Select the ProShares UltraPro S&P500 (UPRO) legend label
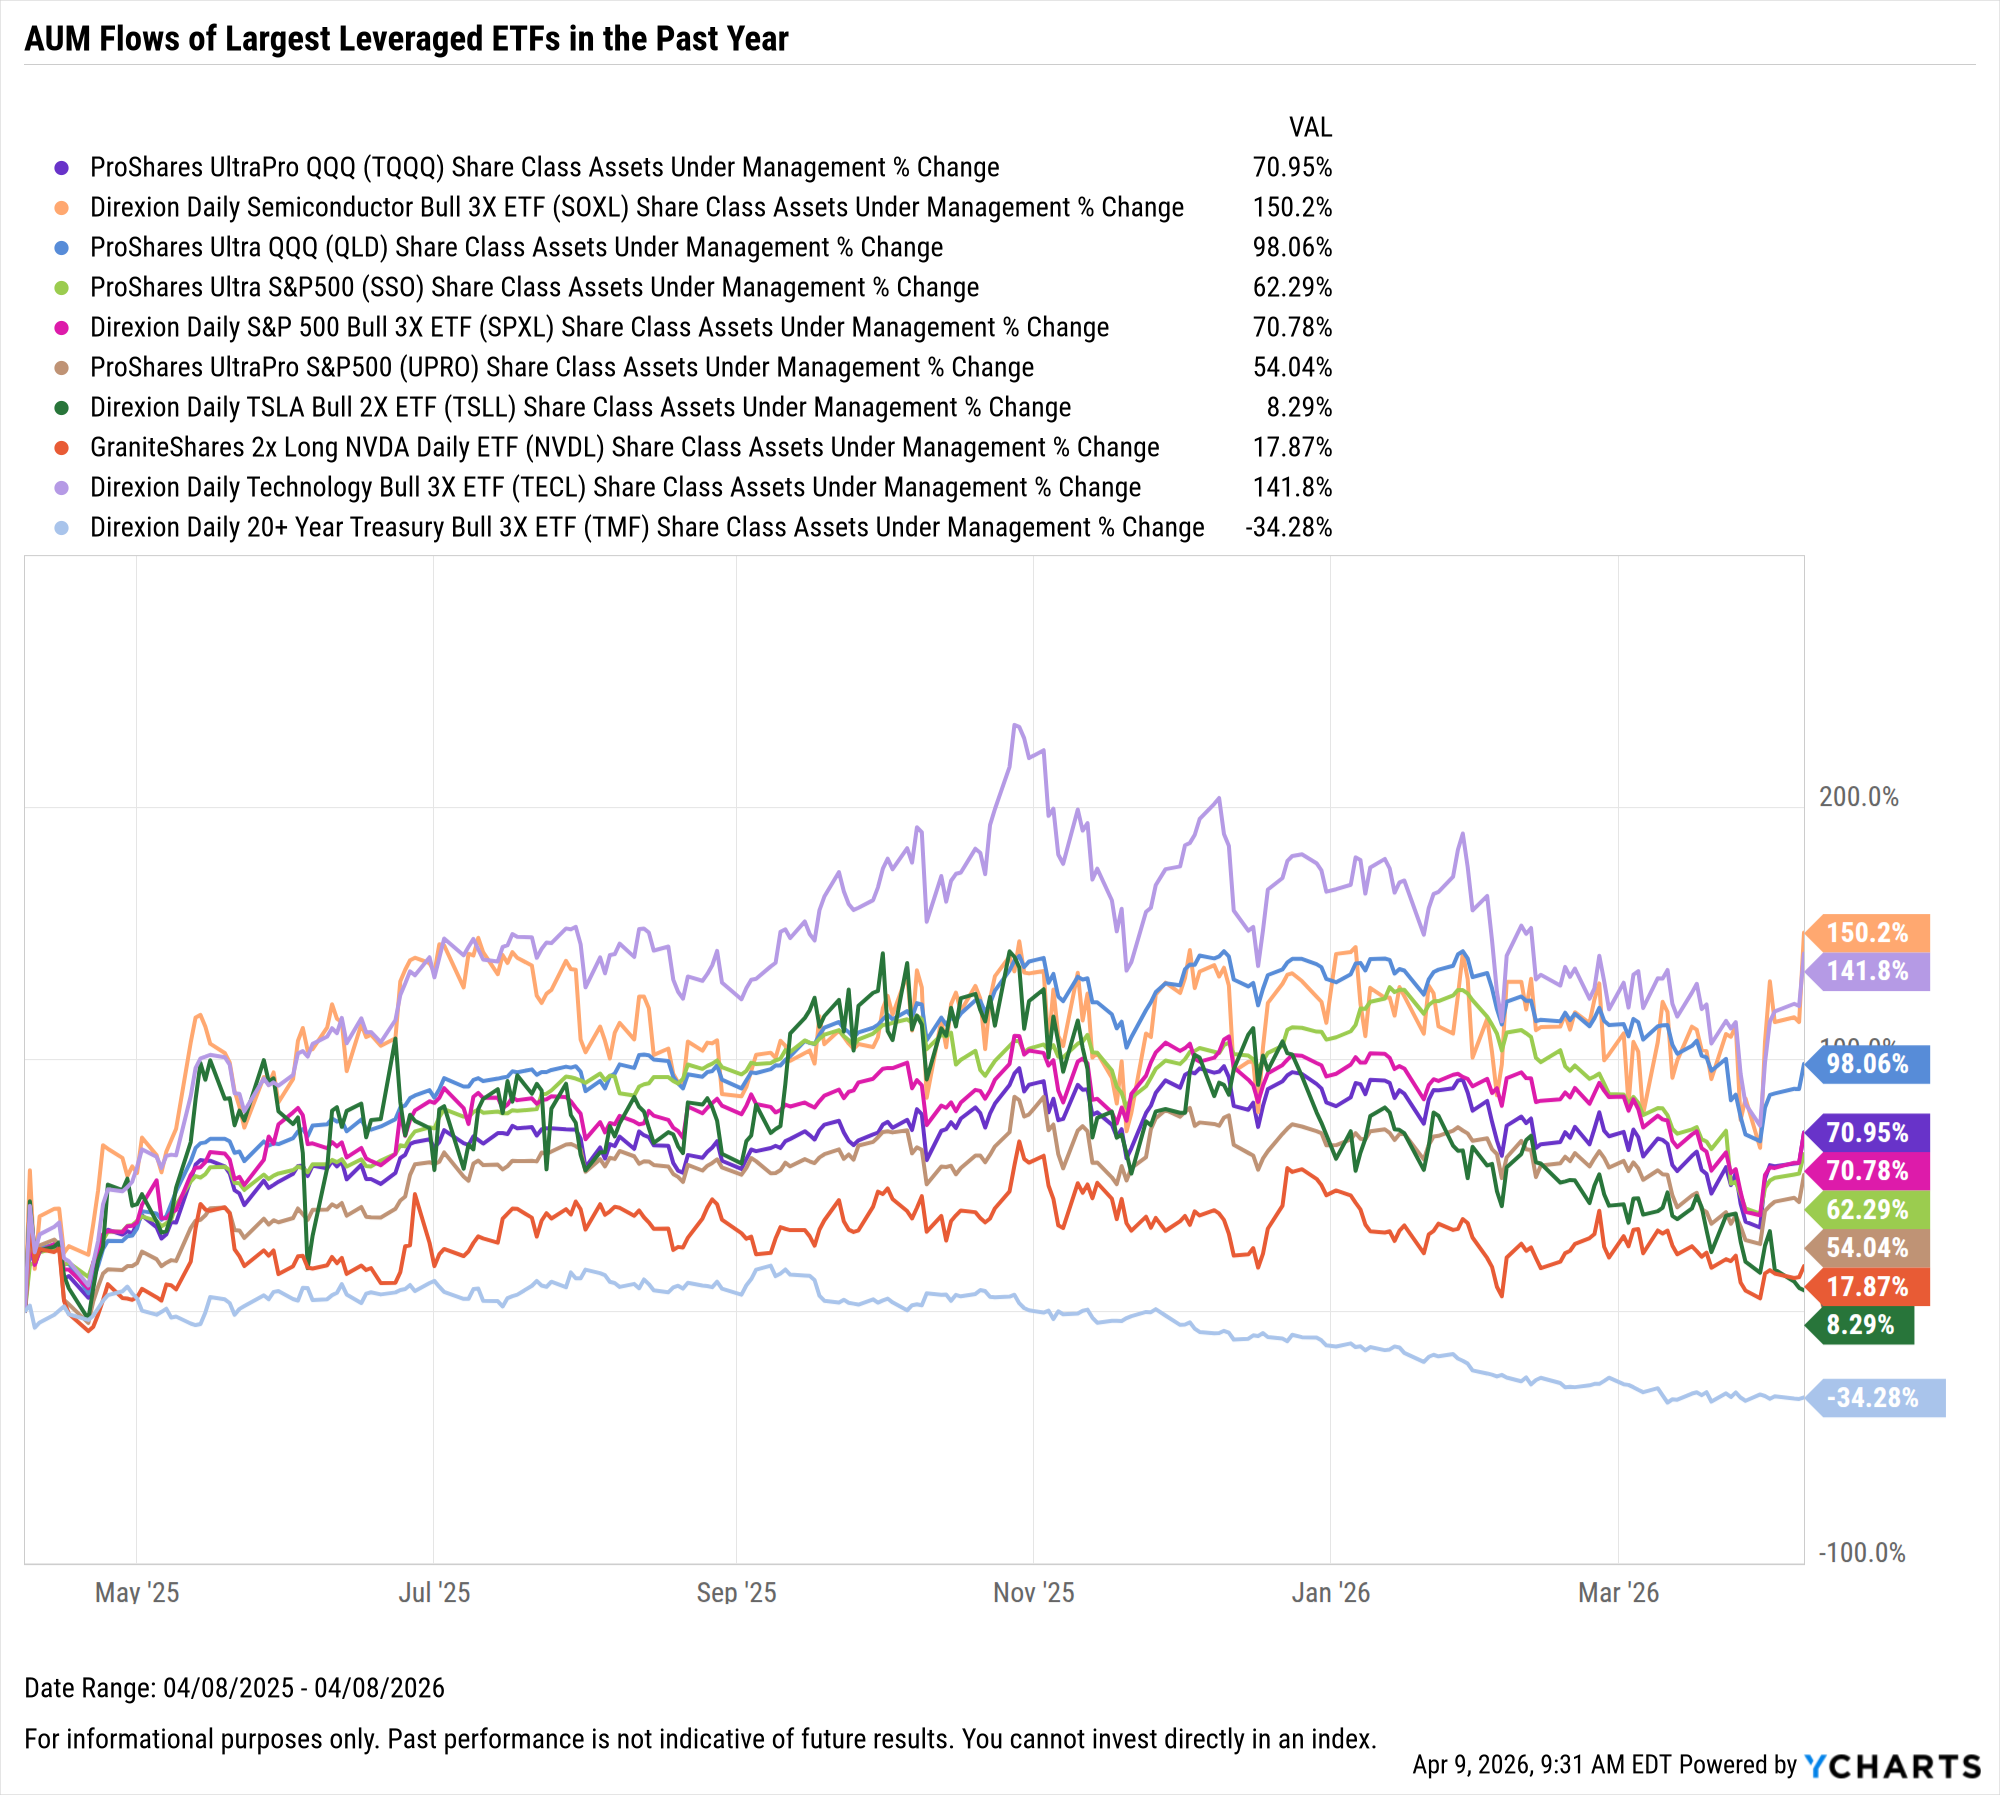The width and height of the screenshot is (2000, 1795). tap(561, 368)
